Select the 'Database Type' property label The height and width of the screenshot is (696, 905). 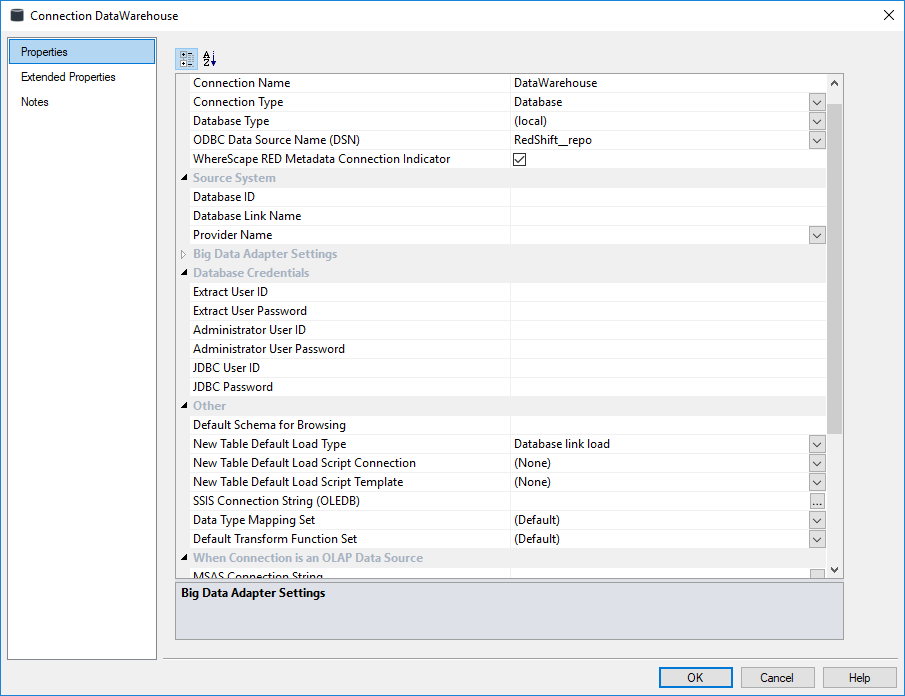[231, 121]
